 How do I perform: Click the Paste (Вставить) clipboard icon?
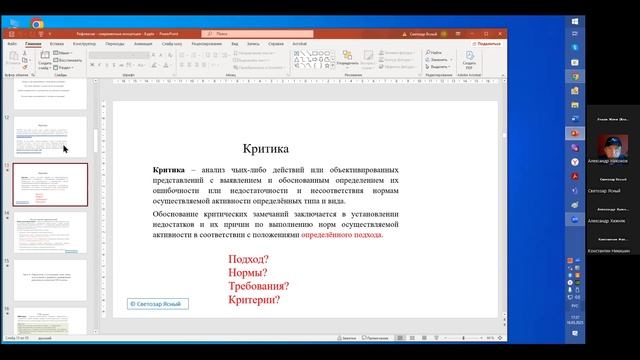(13, 56)
